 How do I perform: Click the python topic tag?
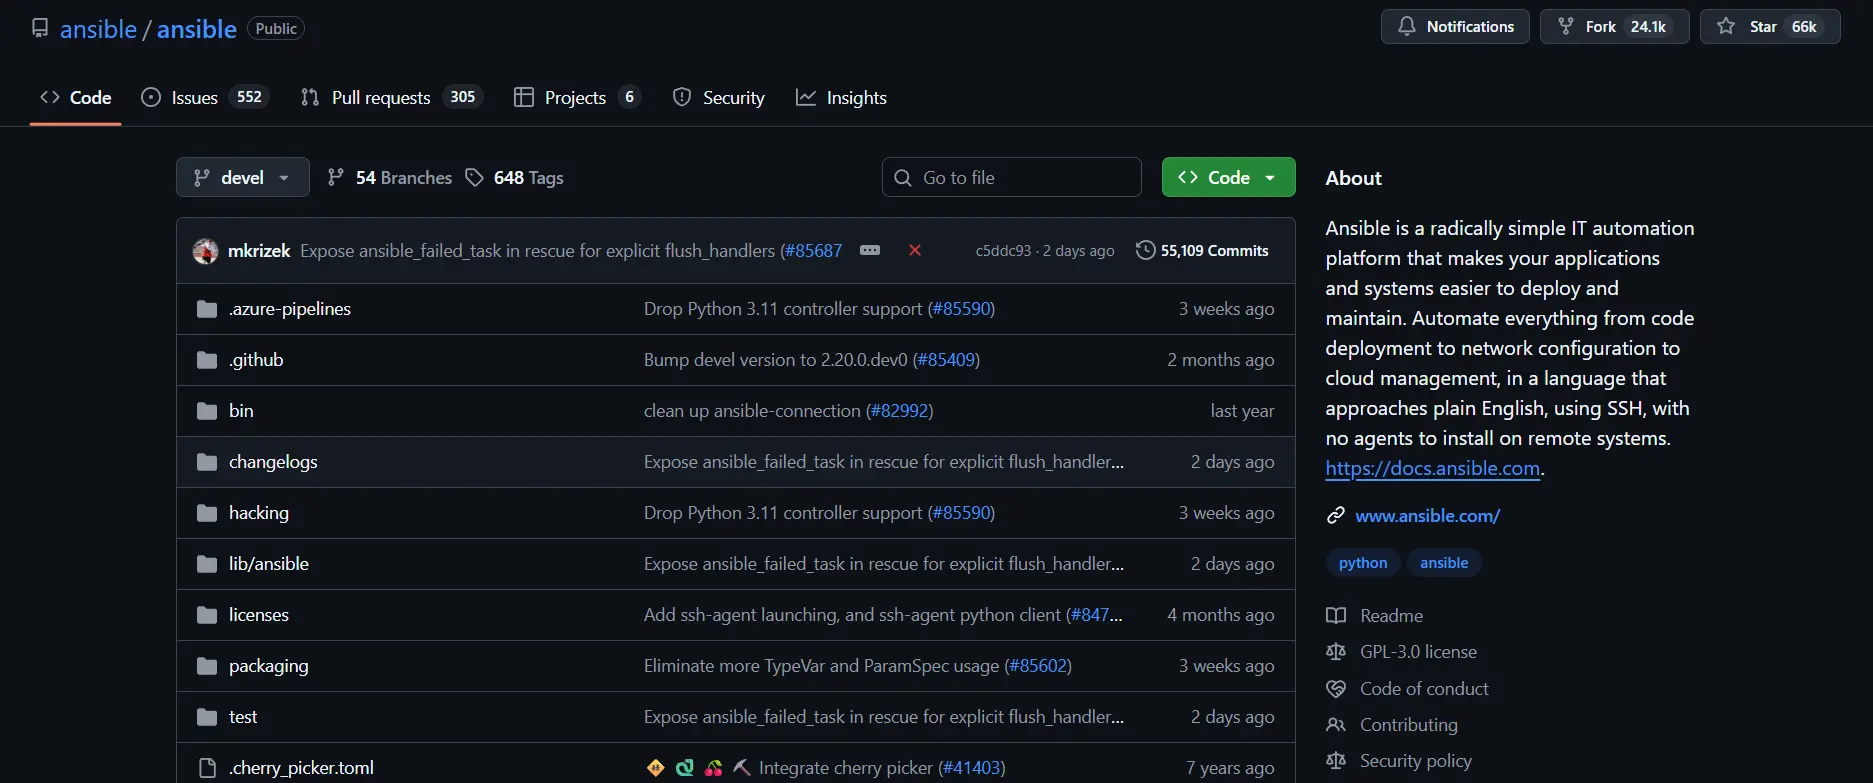tap(1363, 563)
